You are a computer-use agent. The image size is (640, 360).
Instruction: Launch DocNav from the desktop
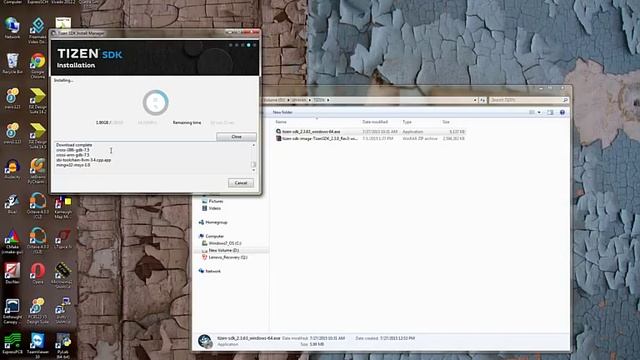tap(12, 273)
